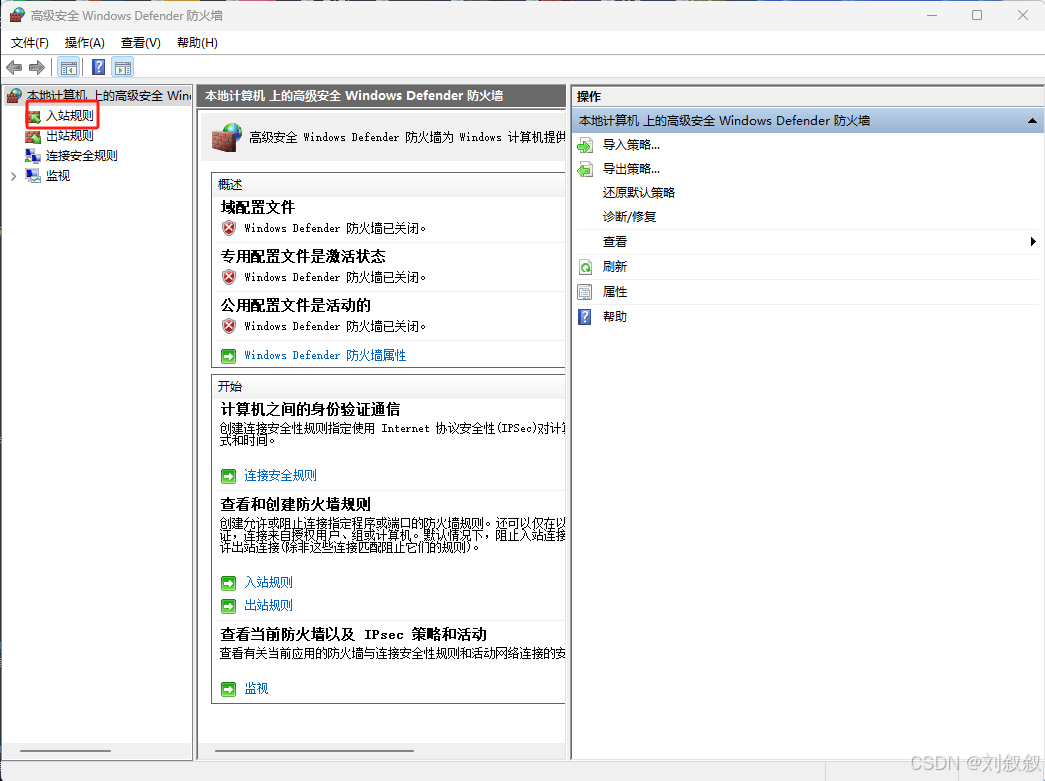Image resolution: width=1045 pixels, height=781 pixels.
Task: Click the Help question-mark toolbar icon
Action: tap(97, 67)
